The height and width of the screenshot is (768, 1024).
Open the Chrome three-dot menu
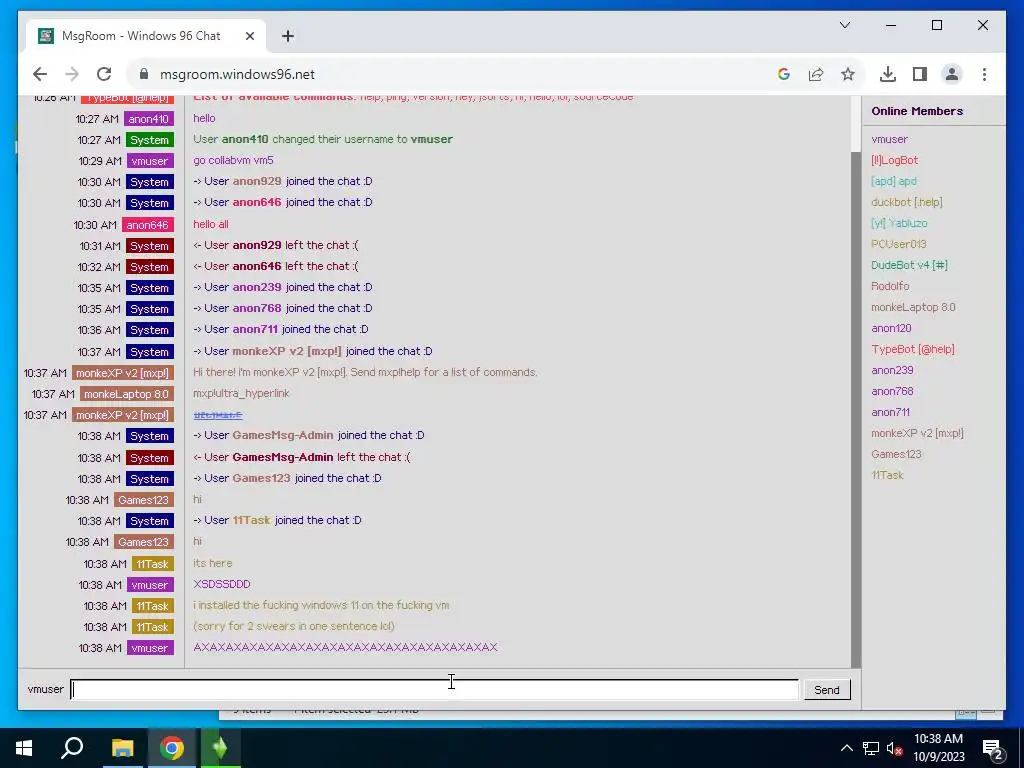[x=984, y=74]
